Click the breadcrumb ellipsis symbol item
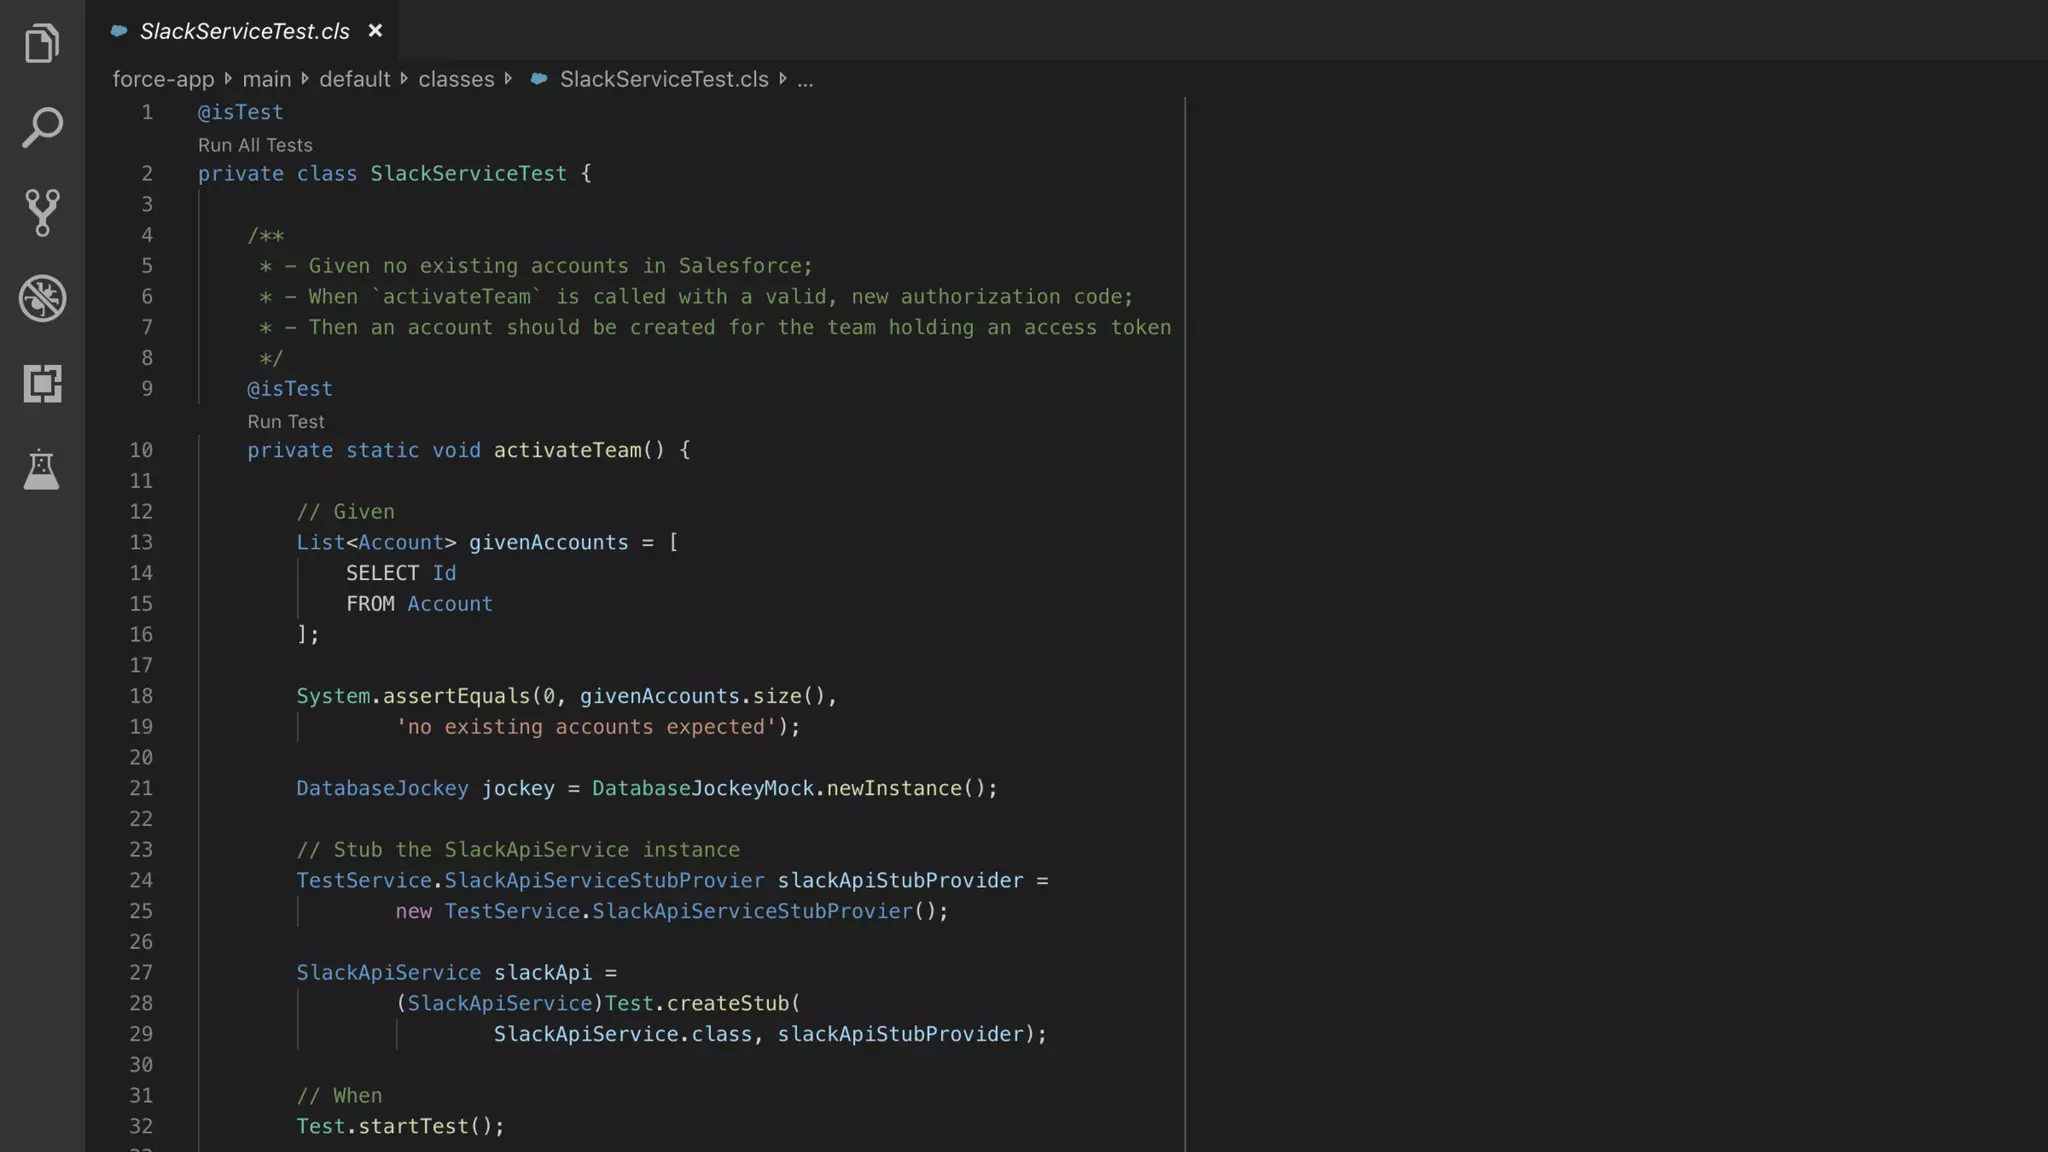The height and width of the screenshot is (1152, 2048). [x=805, y=79]
